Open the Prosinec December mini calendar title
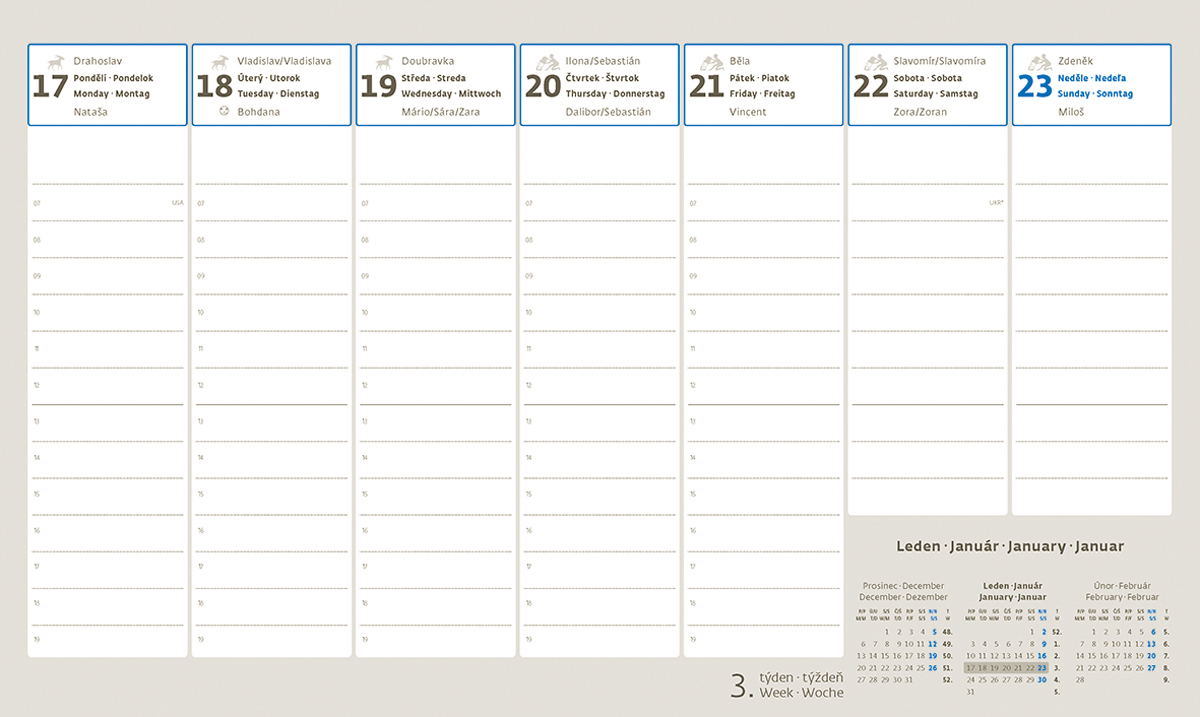Viewport: 1200px width, 717px height. coord(903,591)
